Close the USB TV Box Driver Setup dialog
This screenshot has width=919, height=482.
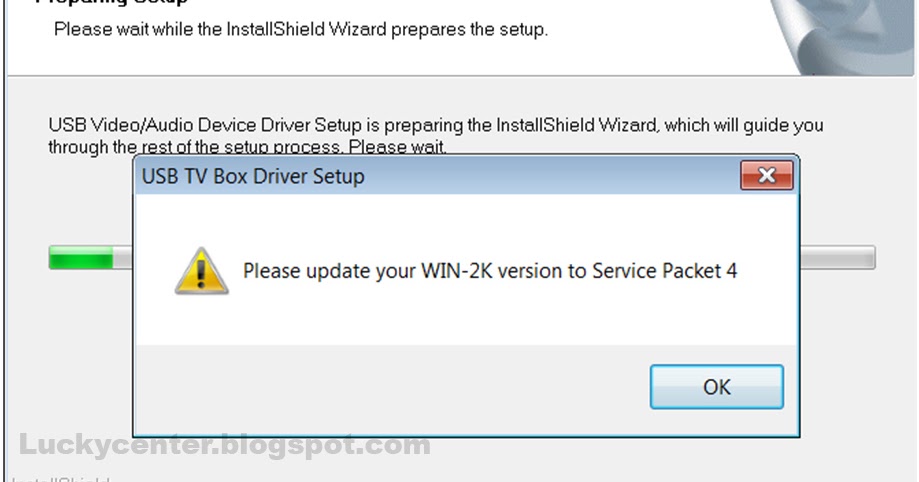click(x=767, y=175)
